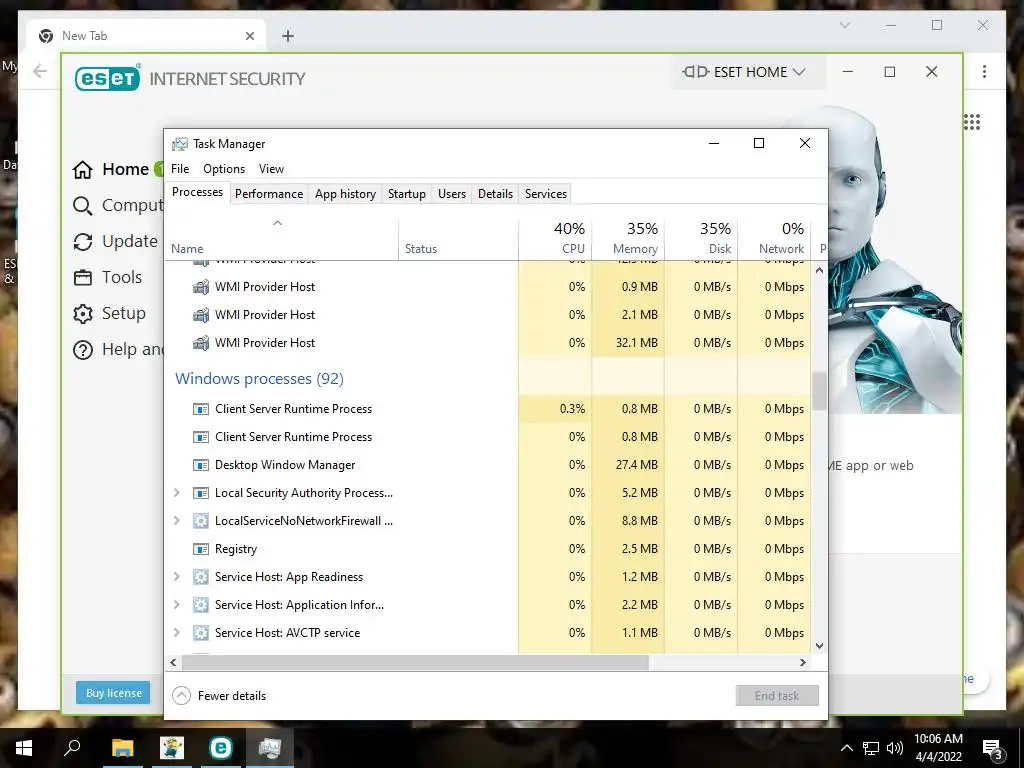This screenshot has width=1024, height=768.
Task: Expand Service Host: App Readiness group
Action: tap(176, 577)
